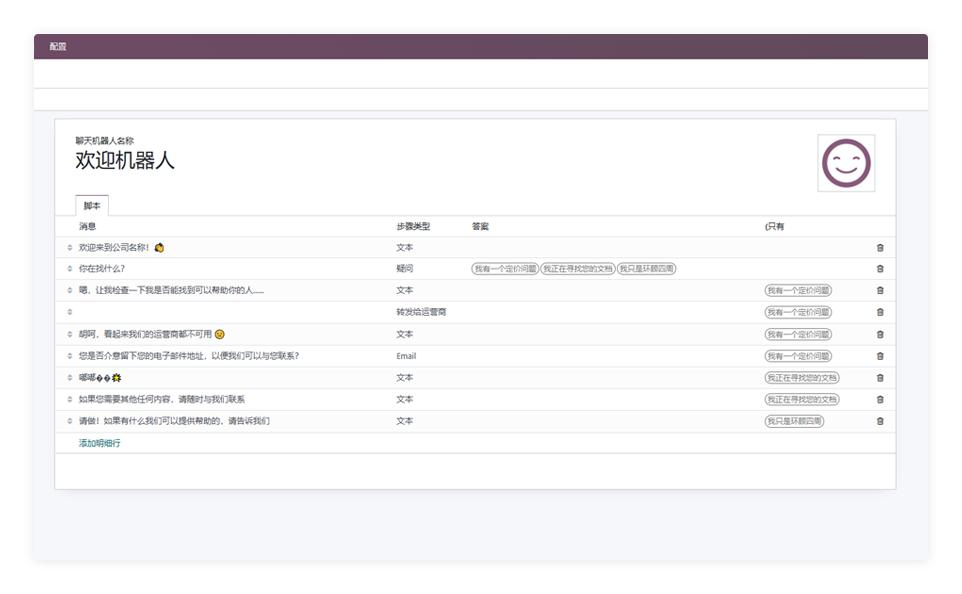Click drag handle of '你在找什么?' row
The width and height of the screenshot is (962, 594).
coord(70,269)
